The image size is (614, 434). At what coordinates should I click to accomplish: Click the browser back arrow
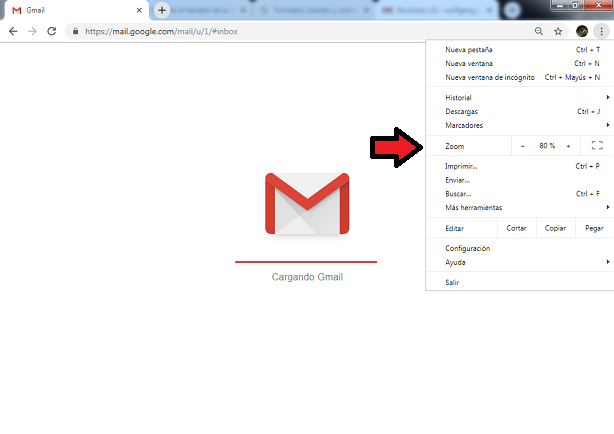click(x=13, y=31)
